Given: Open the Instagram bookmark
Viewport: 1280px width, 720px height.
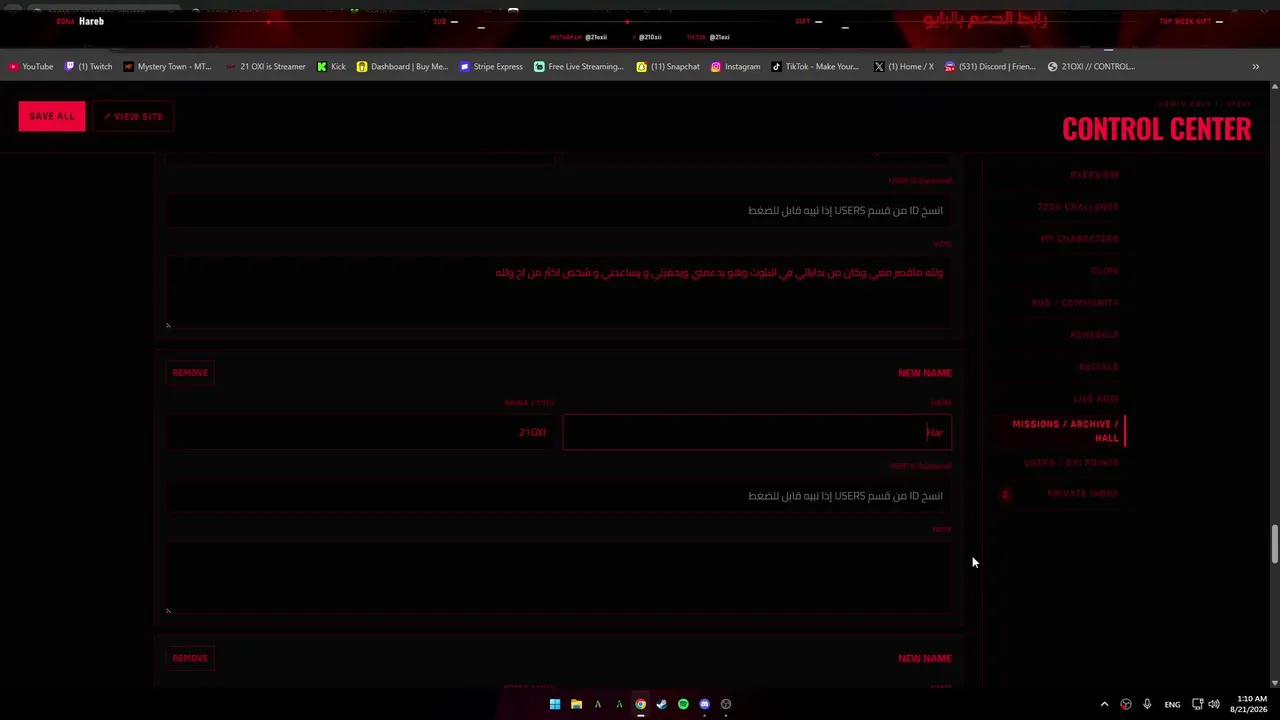Looking at the screenshot, I should (x=735, y=67).
